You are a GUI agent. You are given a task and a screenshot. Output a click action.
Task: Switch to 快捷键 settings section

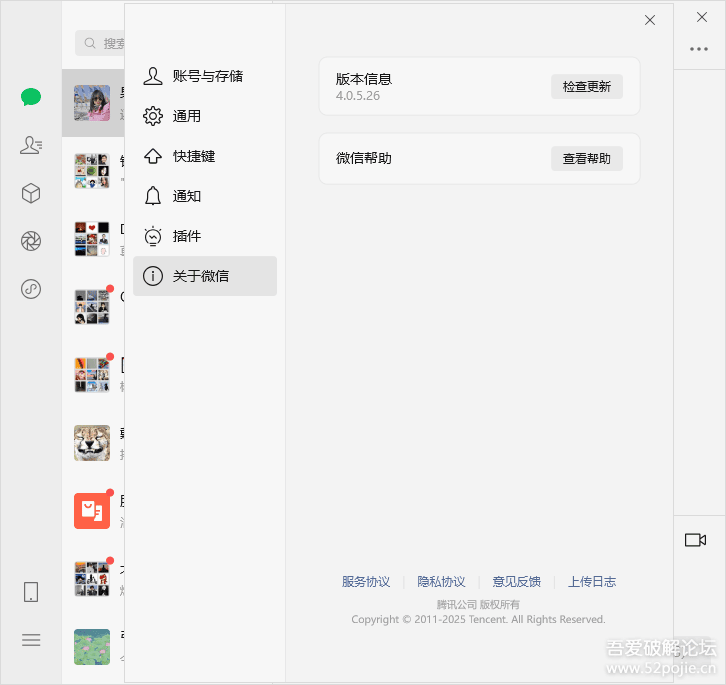pos(205,156)
